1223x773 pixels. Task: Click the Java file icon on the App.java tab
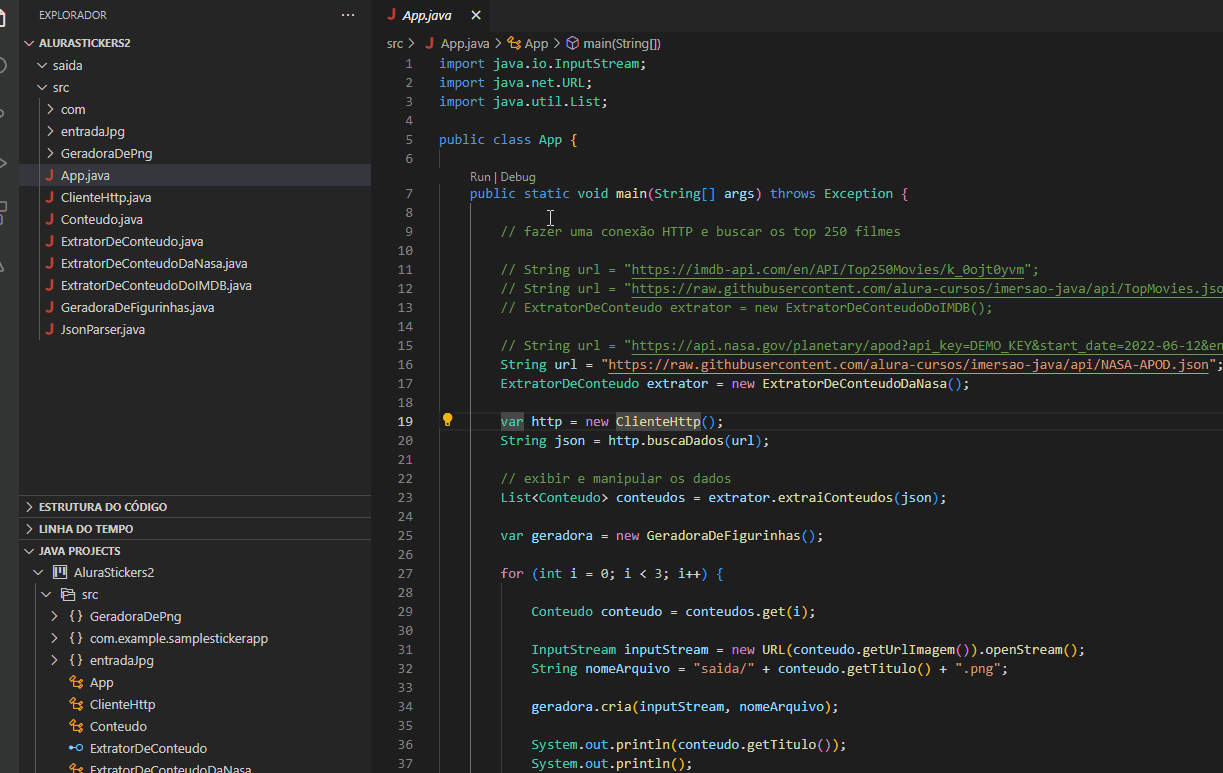(x=392, y=15)
